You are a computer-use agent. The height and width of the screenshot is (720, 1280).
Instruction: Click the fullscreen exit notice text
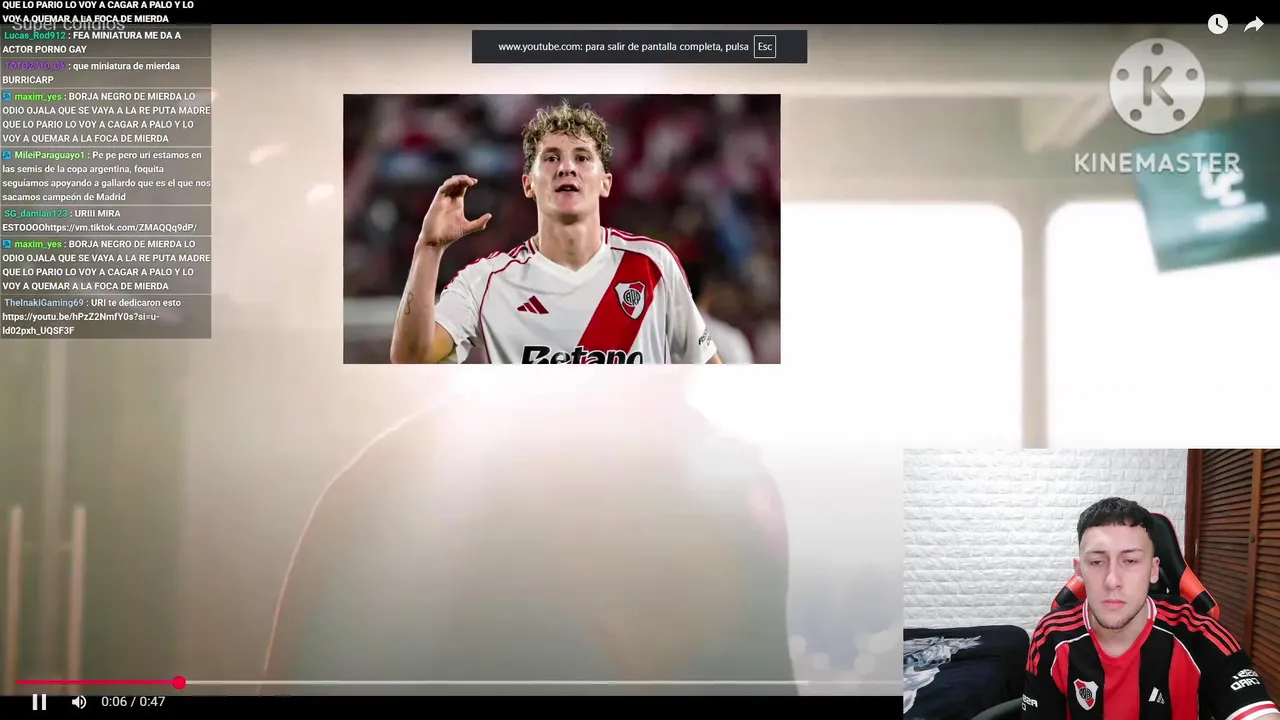click(x=623, y=47)
